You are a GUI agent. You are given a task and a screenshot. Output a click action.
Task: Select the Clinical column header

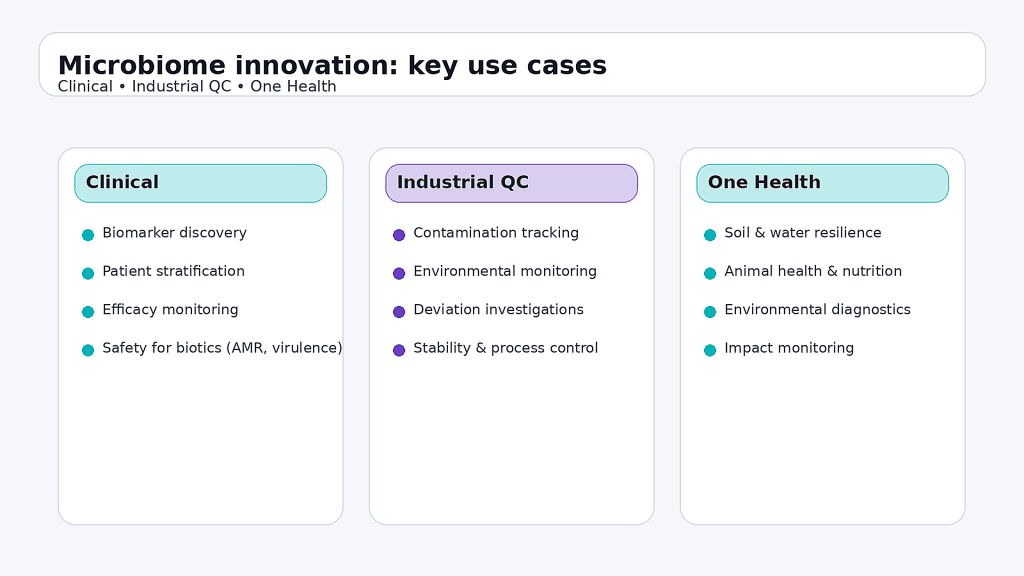[200, 183]
